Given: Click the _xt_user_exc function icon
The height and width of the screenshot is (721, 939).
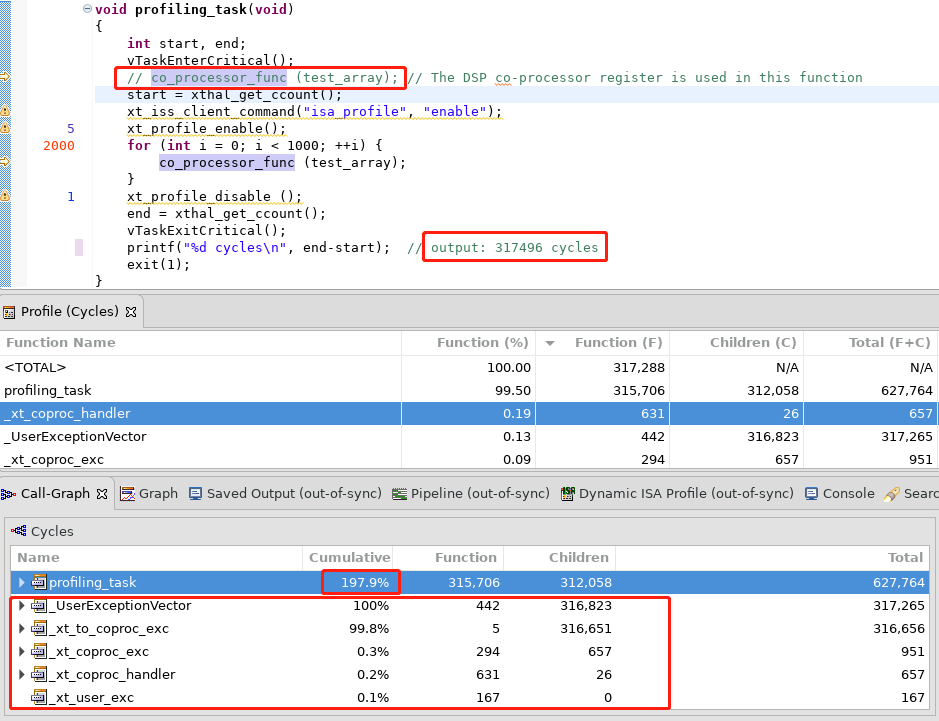Looking at the screenshot, I should coord(40,698).
